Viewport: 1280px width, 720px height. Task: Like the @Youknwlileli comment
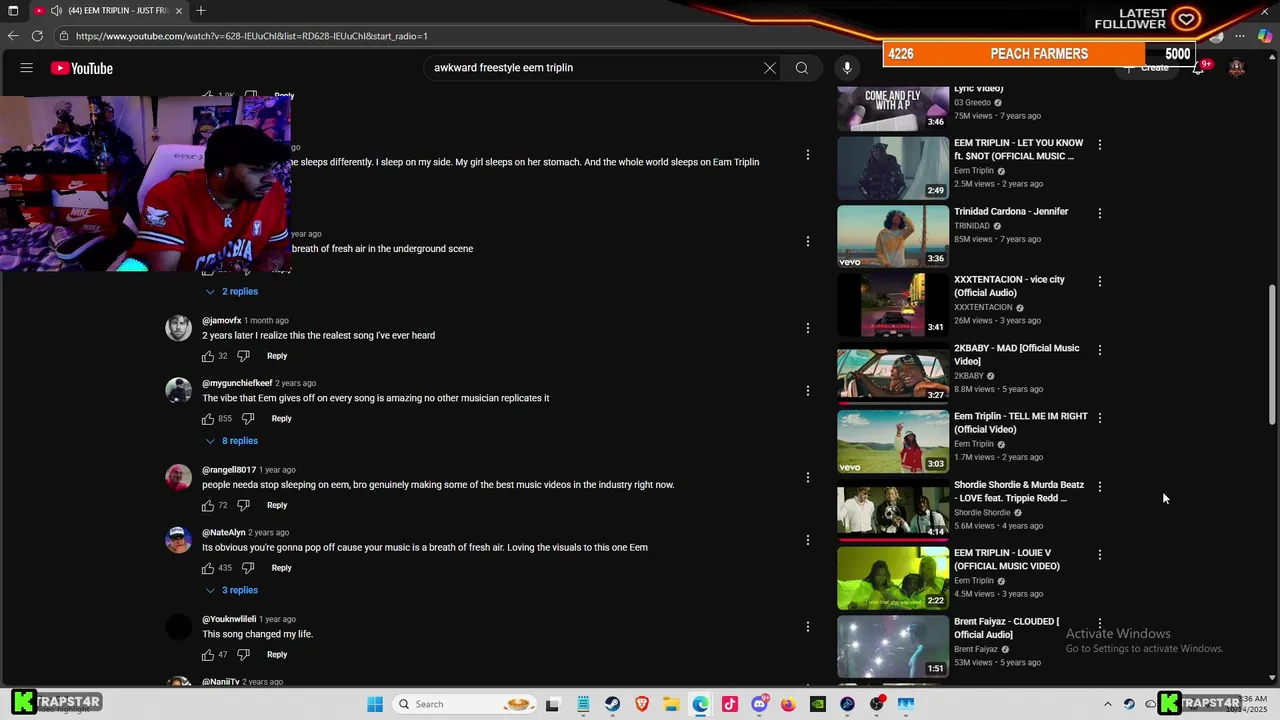pos(208,655)
